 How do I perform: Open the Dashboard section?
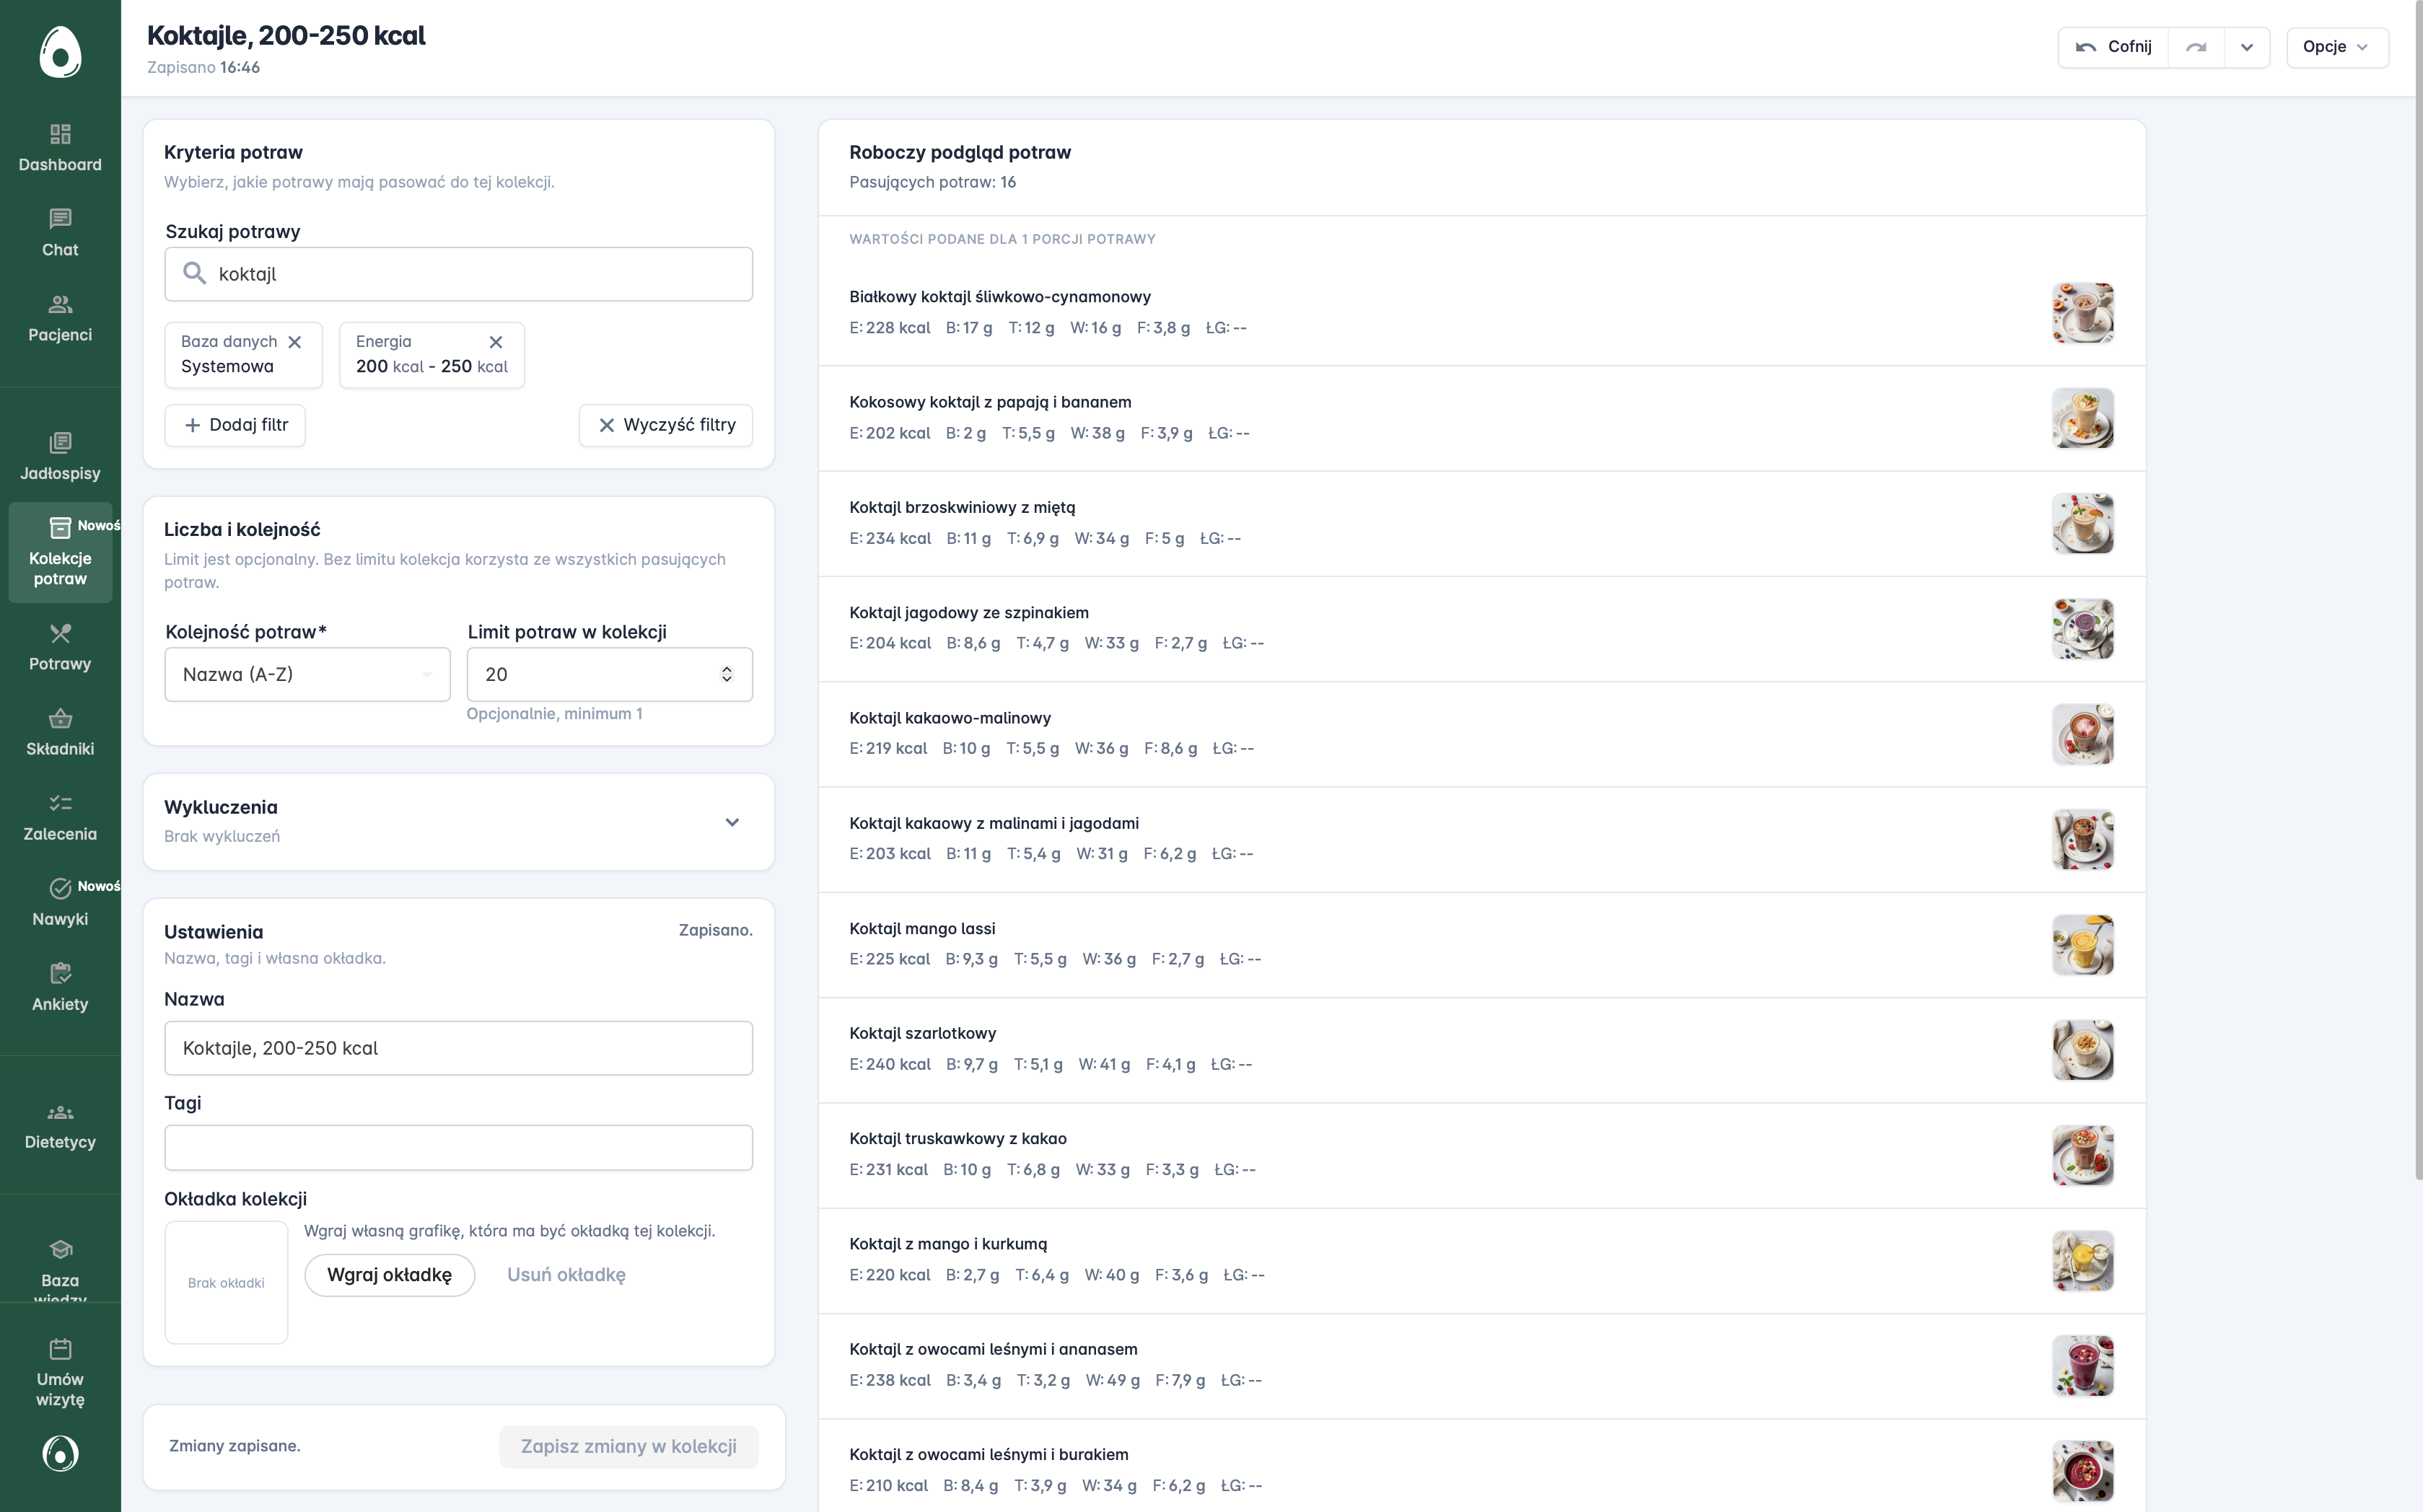point(60,148)
